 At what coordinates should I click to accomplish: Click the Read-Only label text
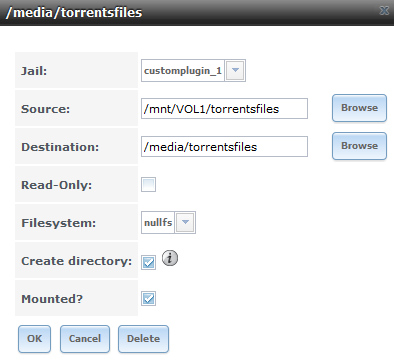(x=57, y=185)
